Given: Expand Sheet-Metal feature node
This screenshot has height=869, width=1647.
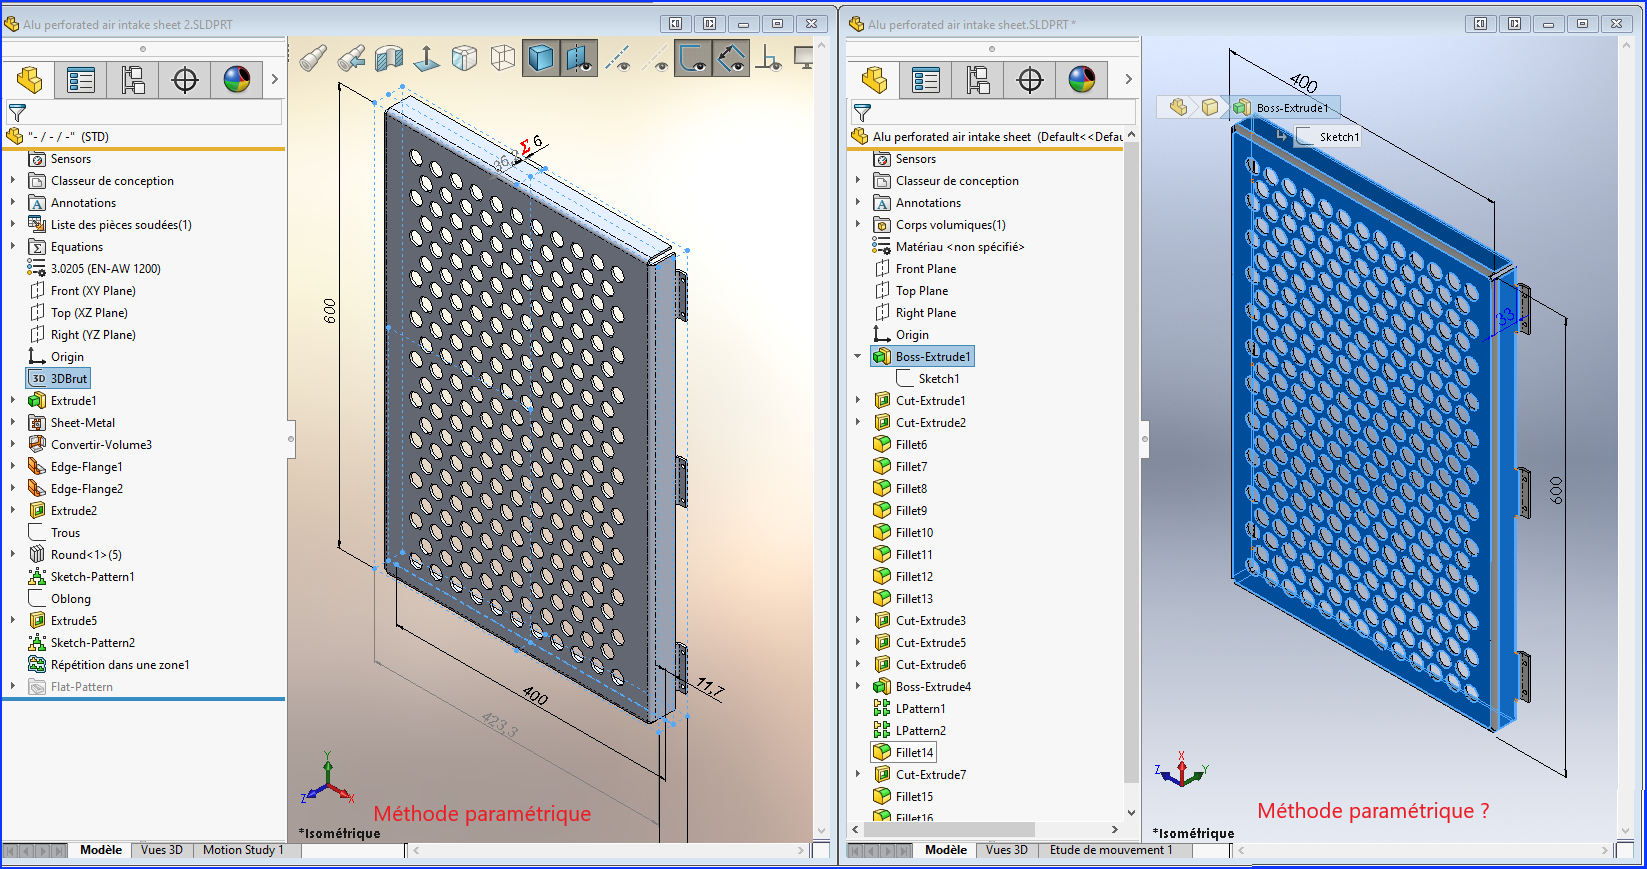Looking at the screenshot, I should (13, 423).
